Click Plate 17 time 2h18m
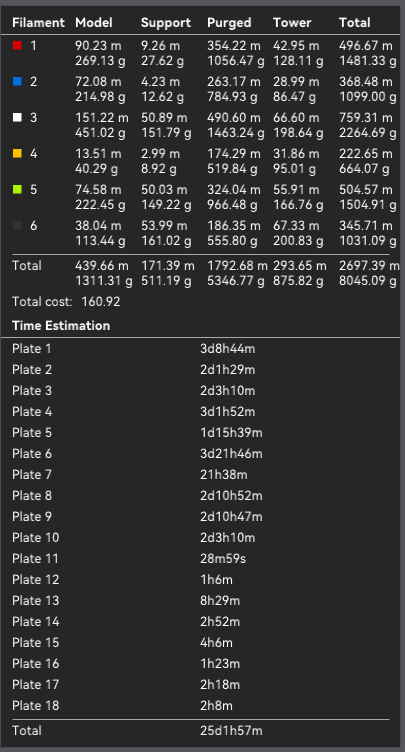Viewport: 405px width, 752px height. coord(220,684)
